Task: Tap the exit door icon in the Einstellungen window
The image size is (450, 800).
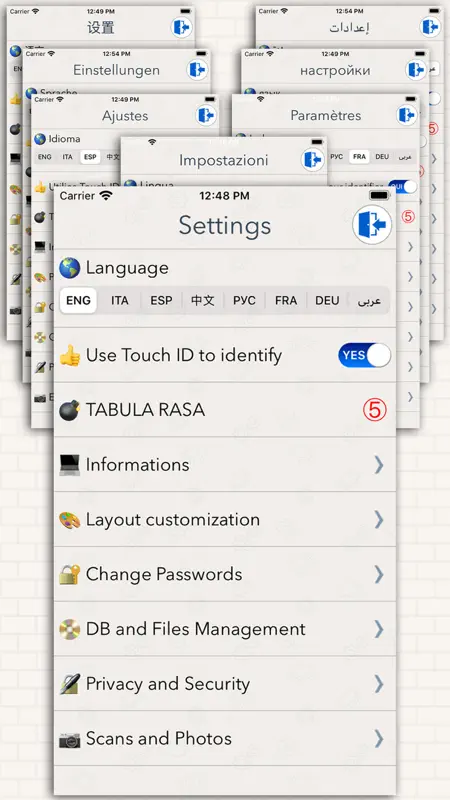Action: pos(198,69)
